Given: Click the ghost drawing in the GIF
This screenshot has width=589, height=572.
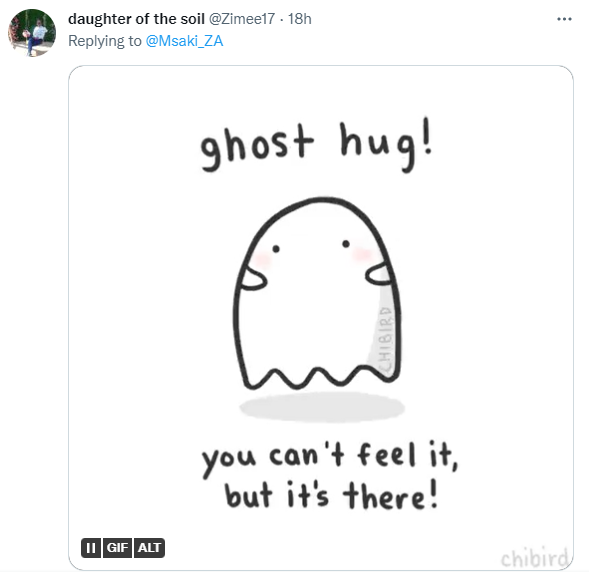Looking at the screenshot, I should [317, 293].
